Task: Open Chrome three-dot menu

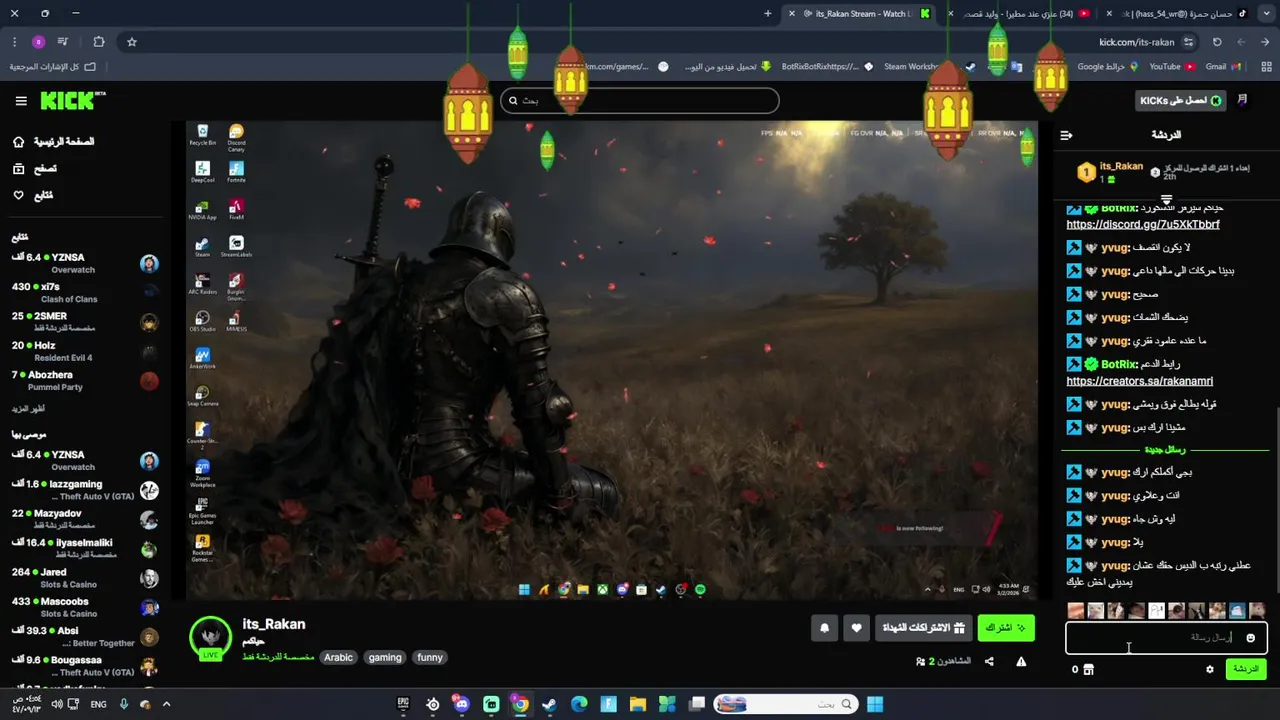Action: click(14, 42)
